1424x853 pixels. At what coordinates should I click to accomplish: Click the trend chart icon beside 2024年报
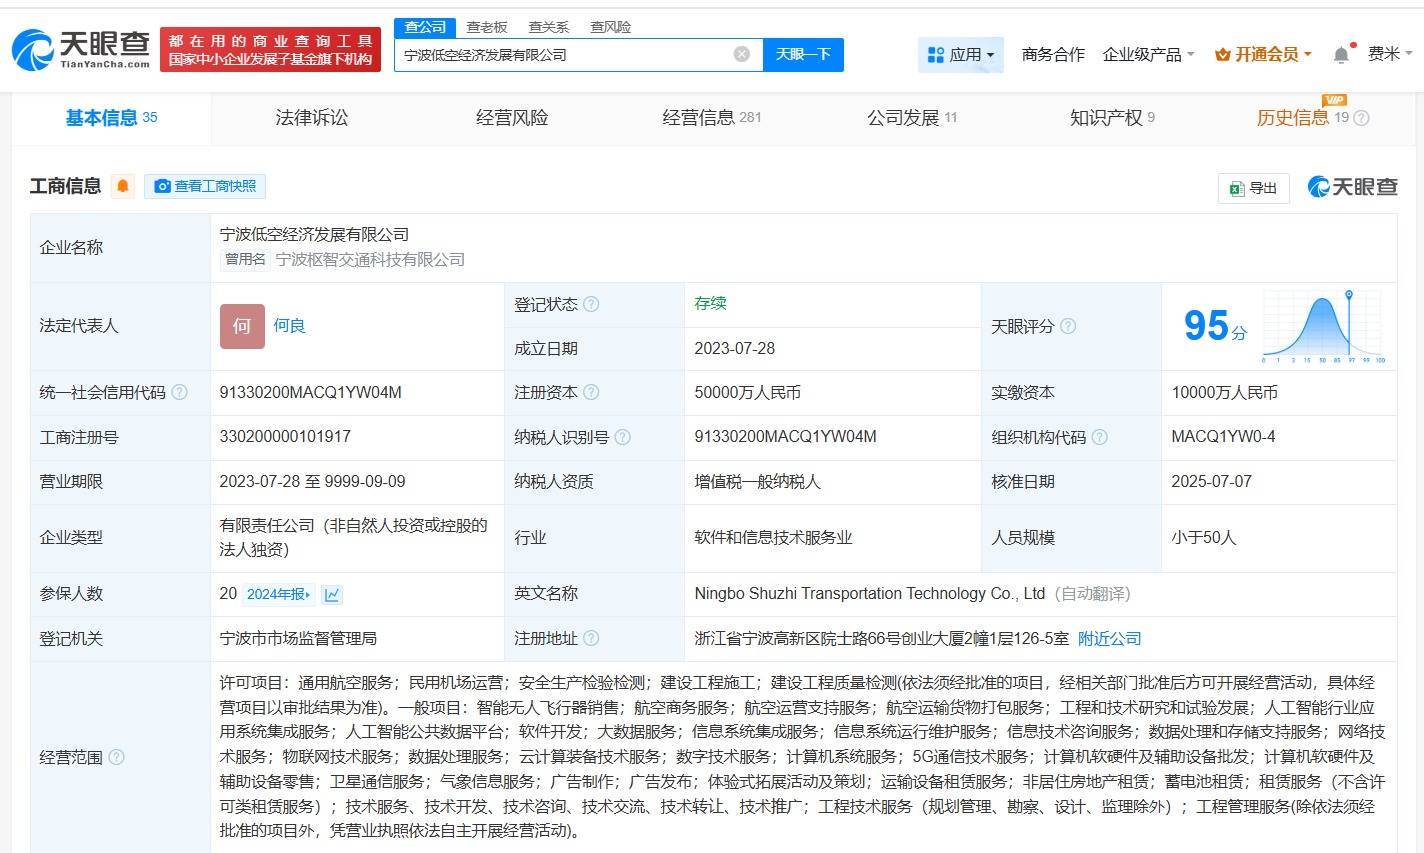coord(332,594)
